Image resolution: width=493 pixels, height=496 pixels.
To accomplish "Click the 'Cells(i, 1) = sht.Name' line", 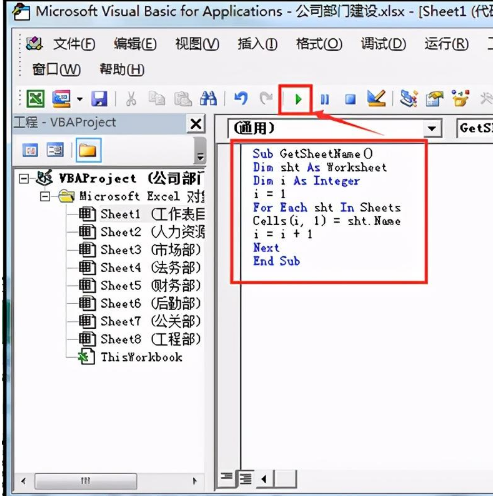I will pyautogui.click(x=327, y=221).
